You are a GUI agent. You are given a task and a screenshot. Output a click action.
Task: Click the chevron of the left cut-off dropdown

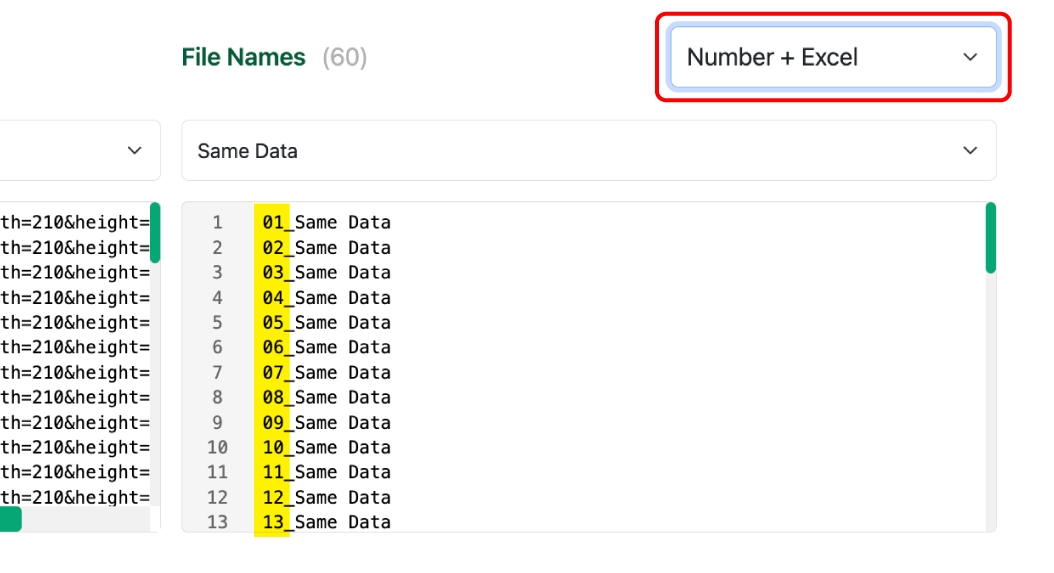135,151
